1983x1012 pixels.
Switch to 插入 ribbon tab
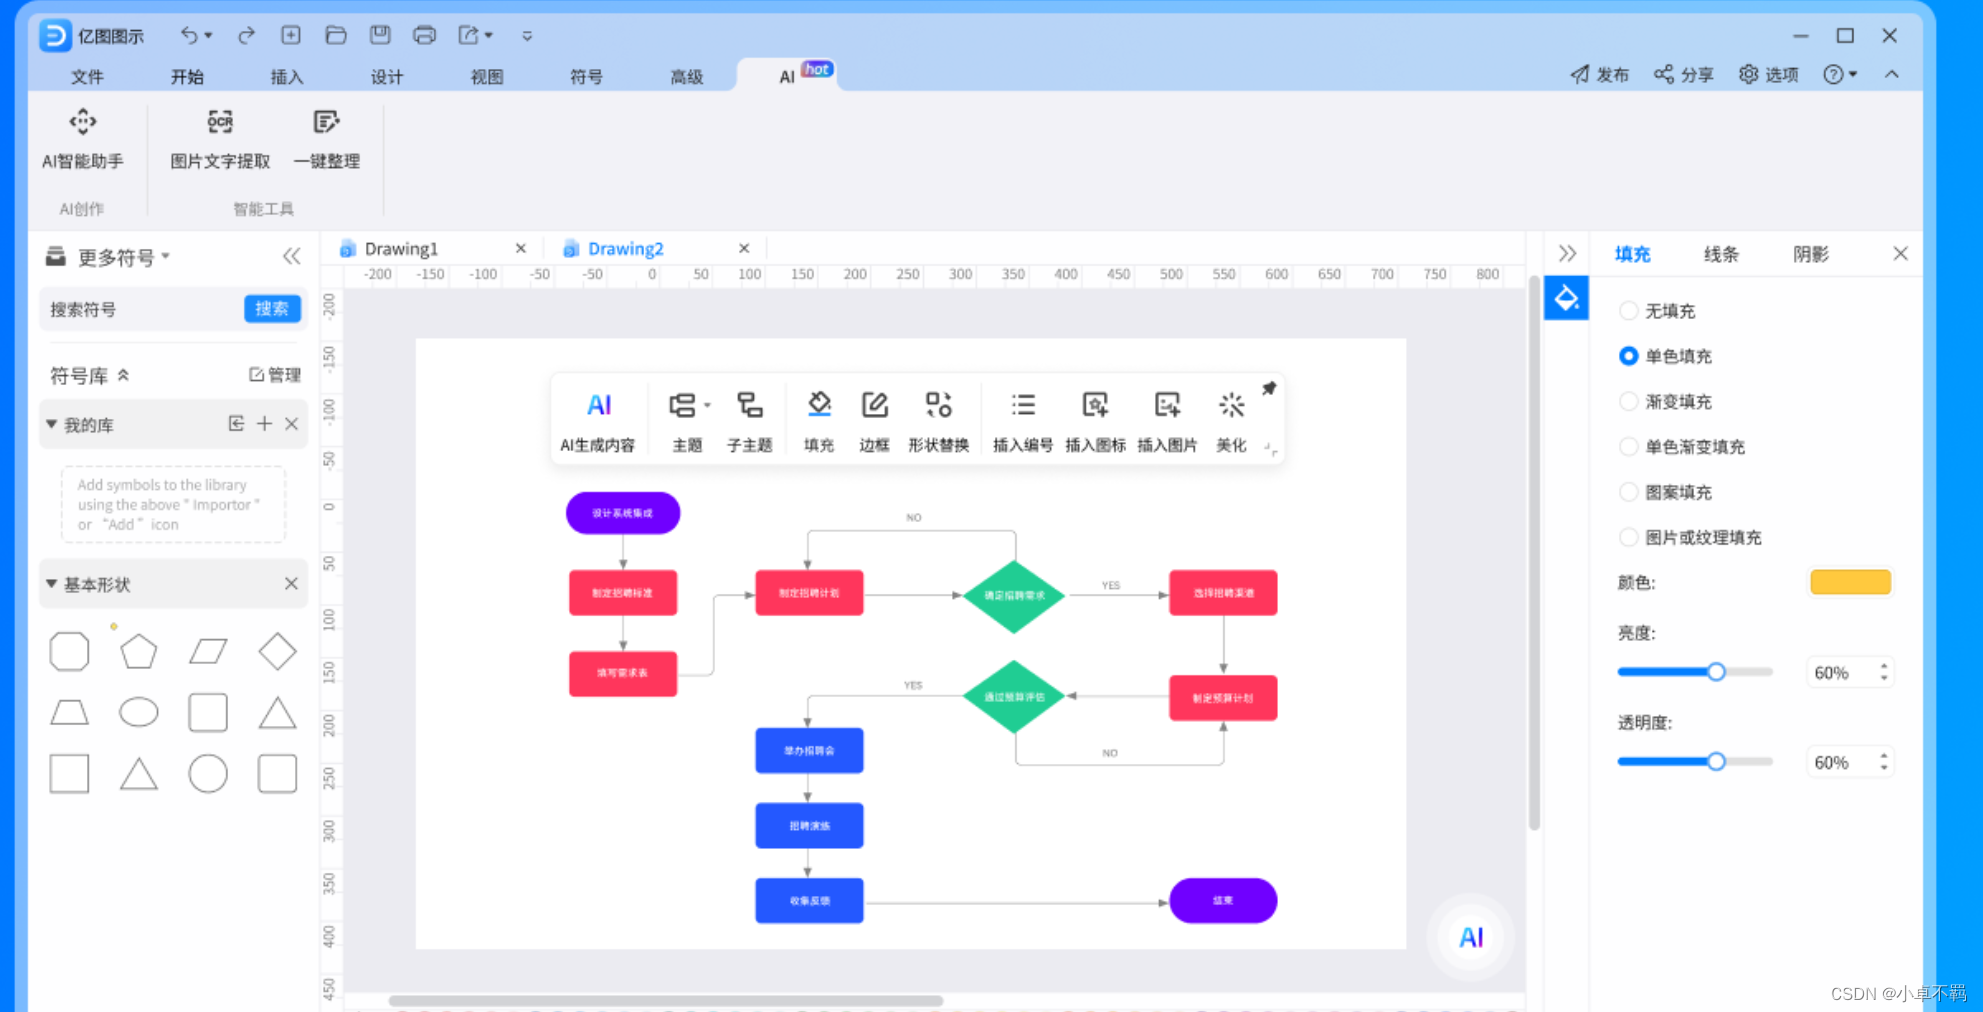pyautogui.click(x=287, y=77)
